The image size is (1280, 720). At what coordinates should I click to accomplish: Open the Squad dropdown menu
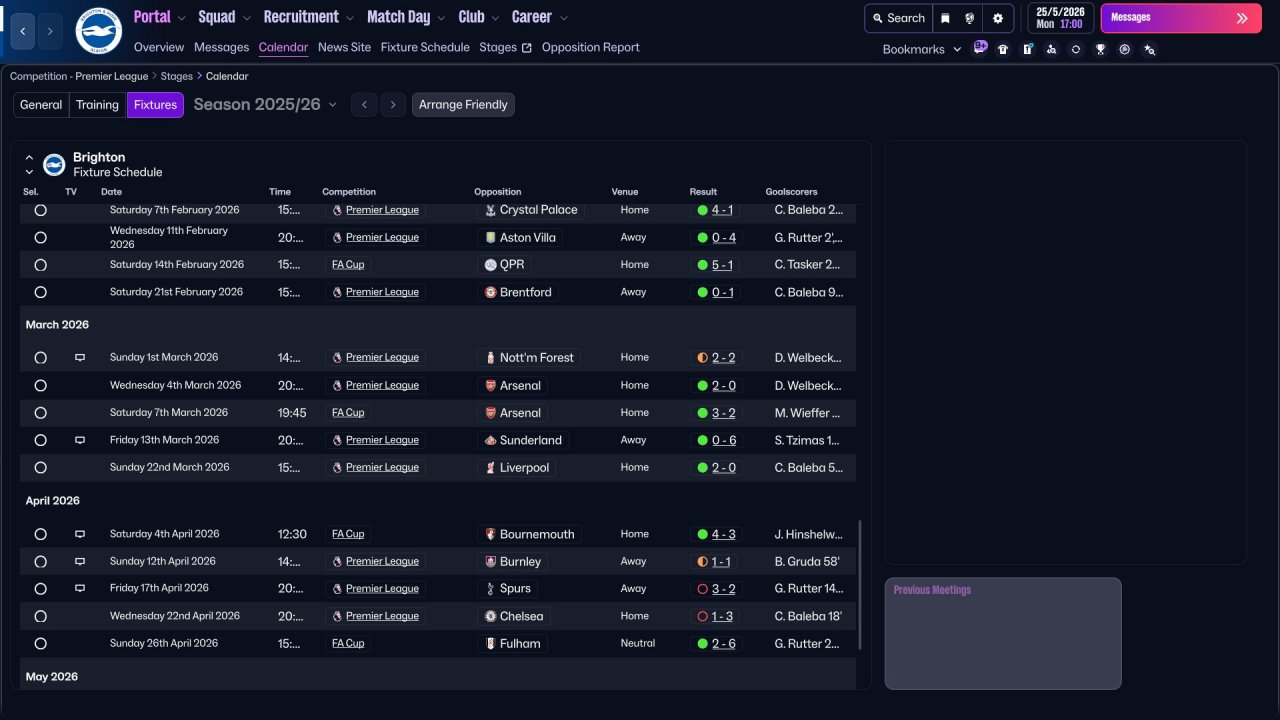(225, 17)
